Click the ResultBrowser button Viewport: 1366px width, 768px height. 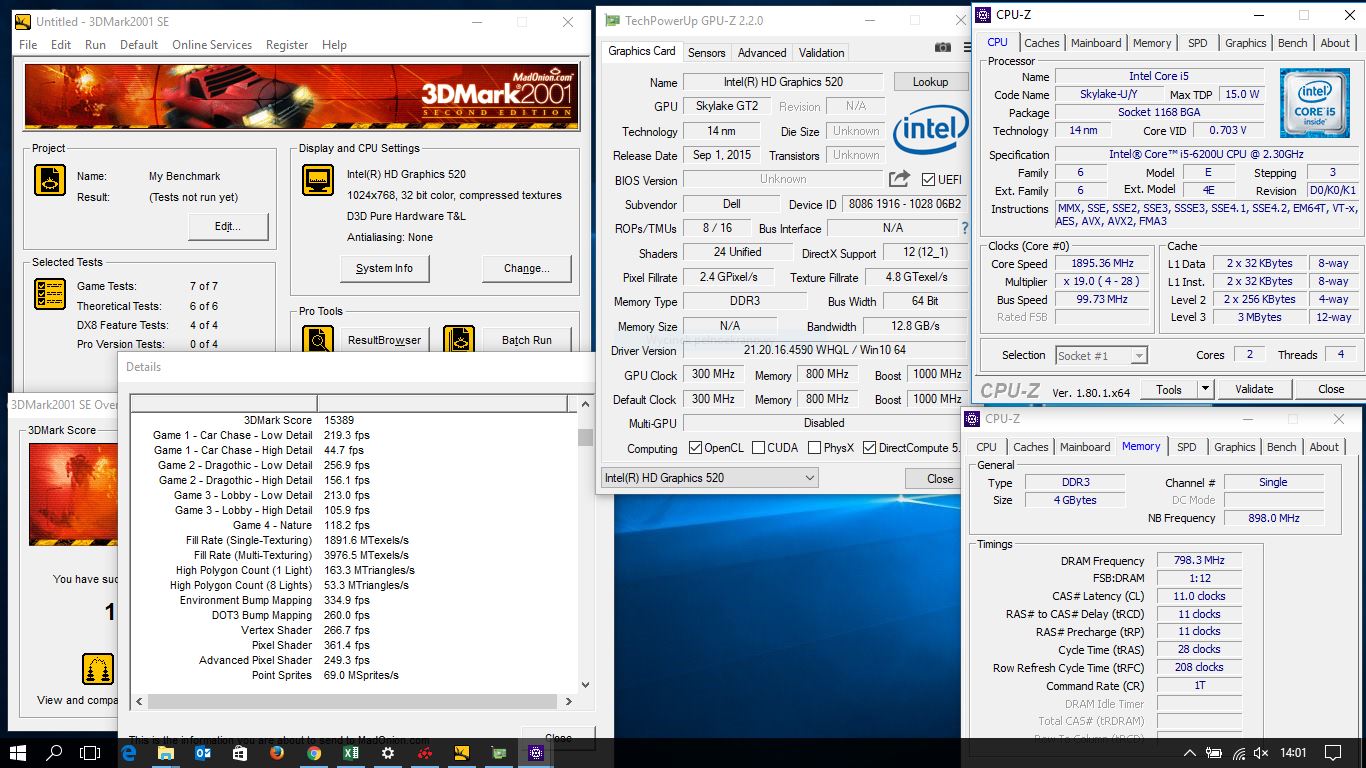385,340
